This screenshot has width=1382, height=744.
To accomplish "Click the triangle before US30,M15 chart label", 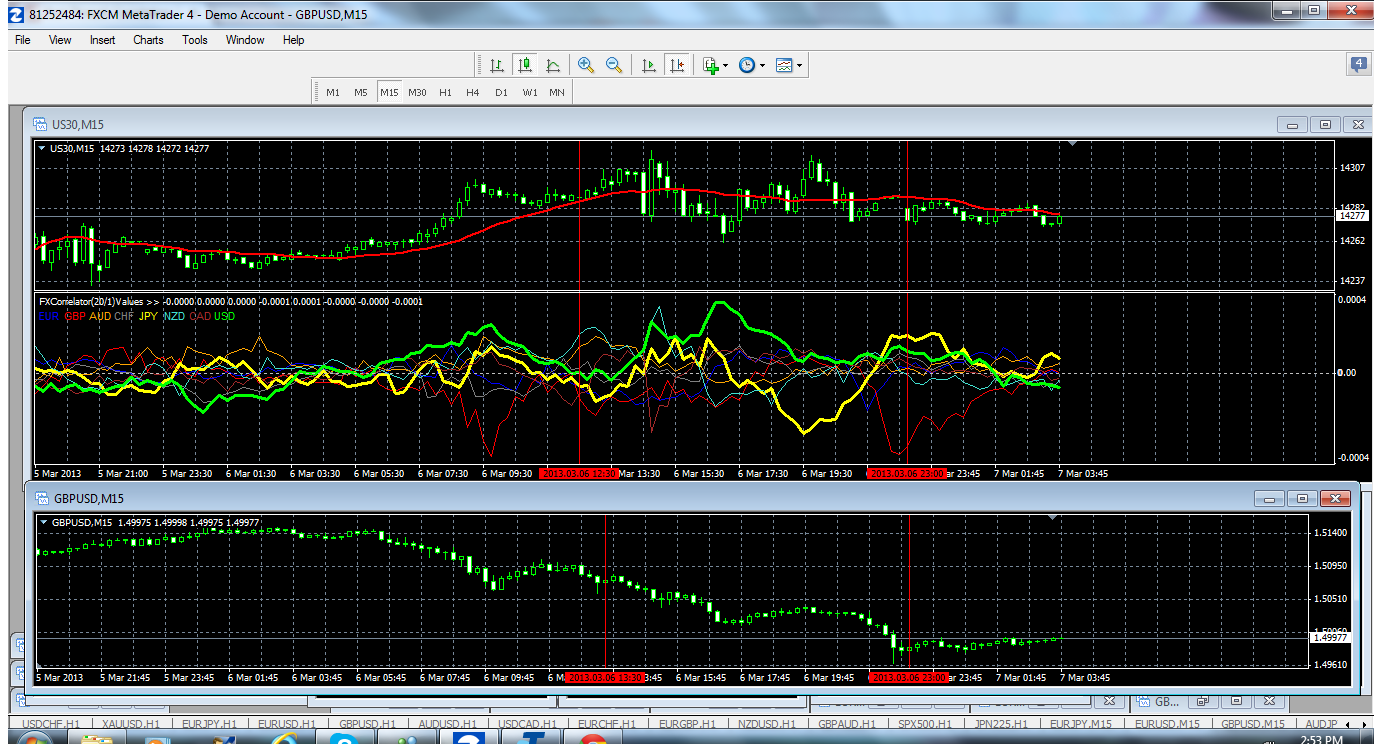I will pos(42,148).
